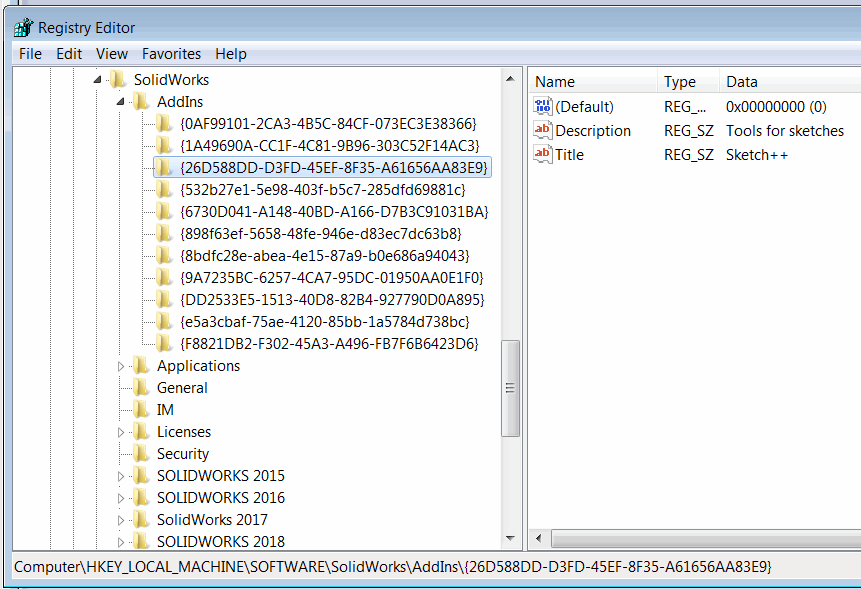Expand the Applications key
Screen dimensions: 861x589
point(121,366)
